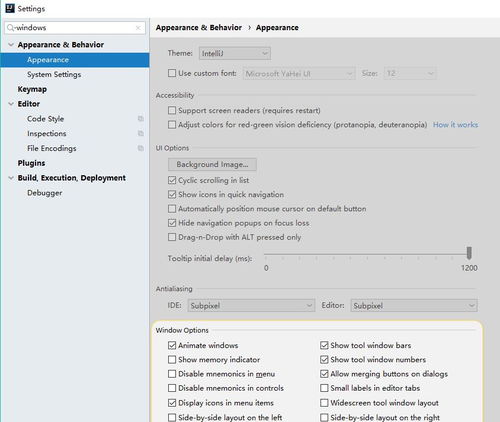
Task: Open the Theme dropdown
Action: (x=235, y=53)
